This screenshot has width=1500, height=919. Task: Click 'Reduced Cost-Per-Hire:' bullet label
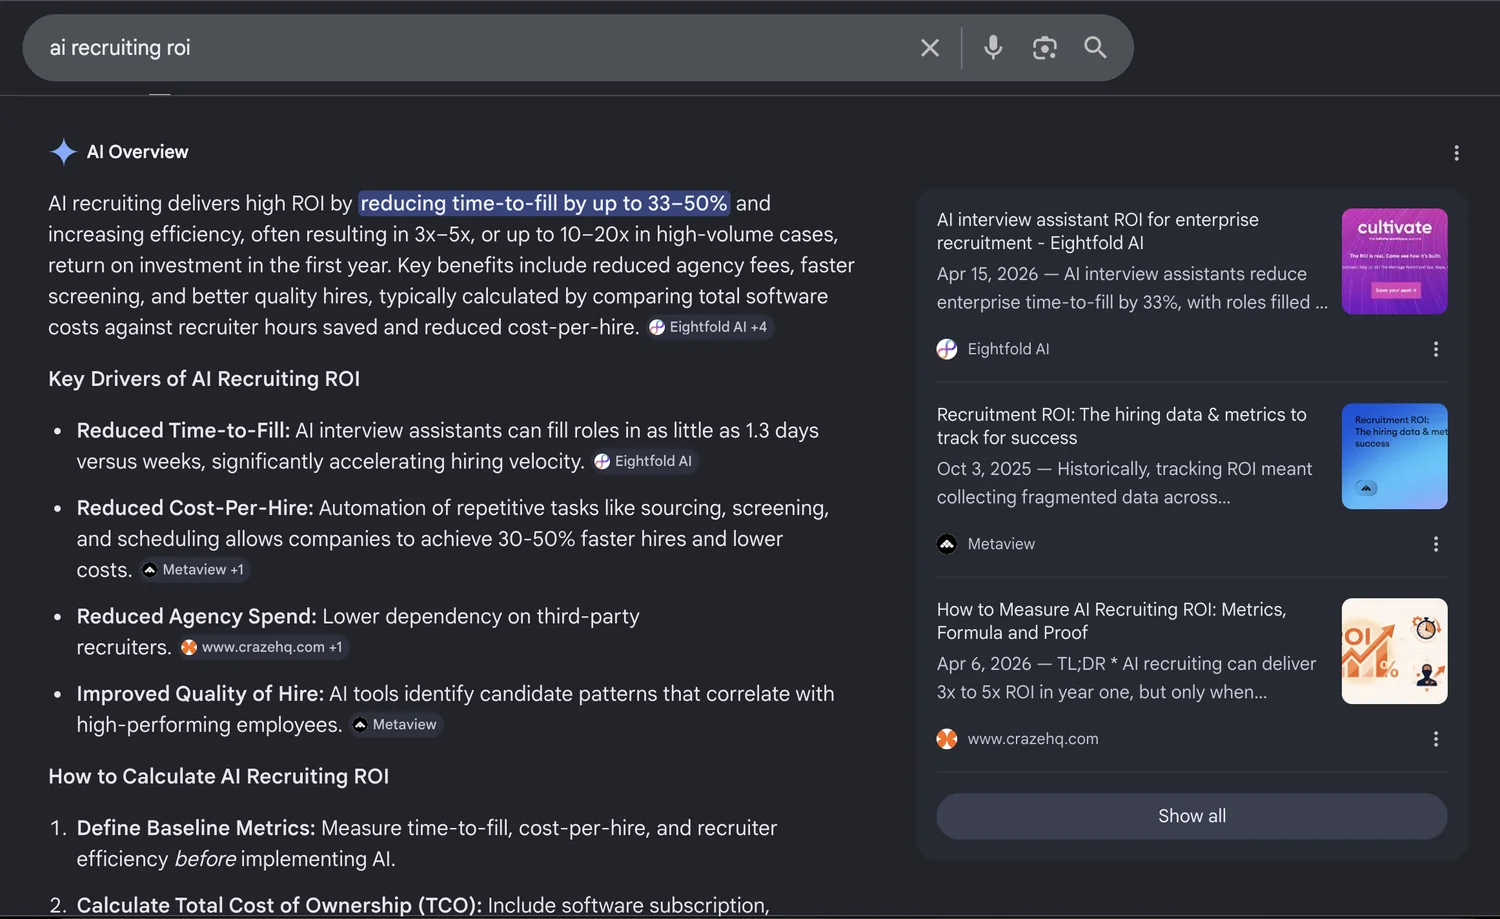coord(195,508)
